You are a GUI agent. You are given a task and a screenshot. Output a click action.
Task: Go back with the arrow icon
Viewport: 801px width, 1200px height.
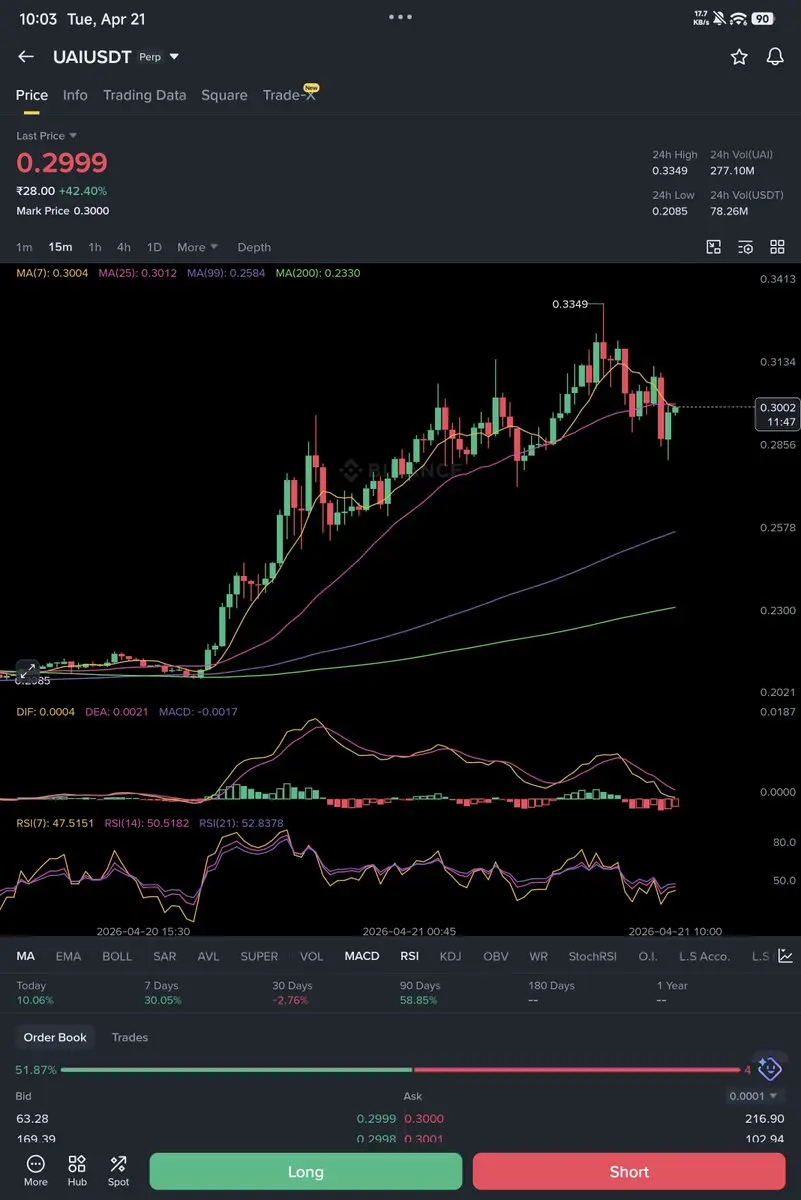(x=26, y=57)
